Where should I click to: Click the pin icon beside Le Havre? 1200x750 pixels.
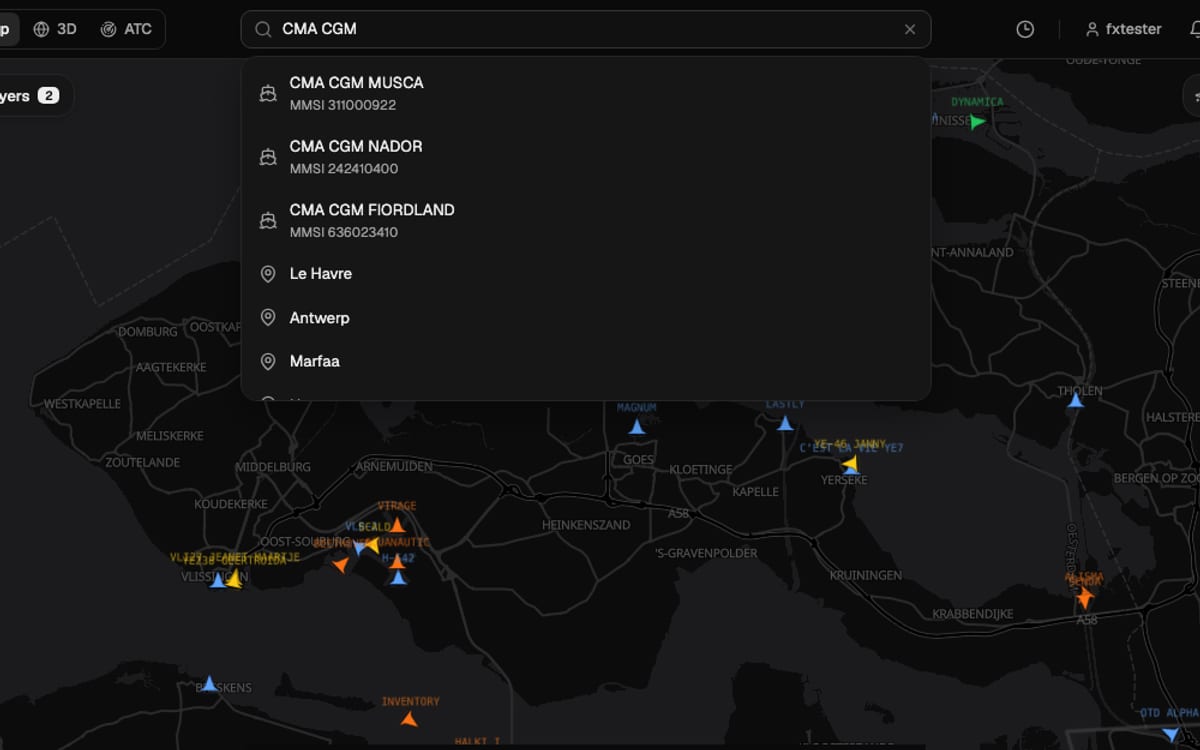268,273
